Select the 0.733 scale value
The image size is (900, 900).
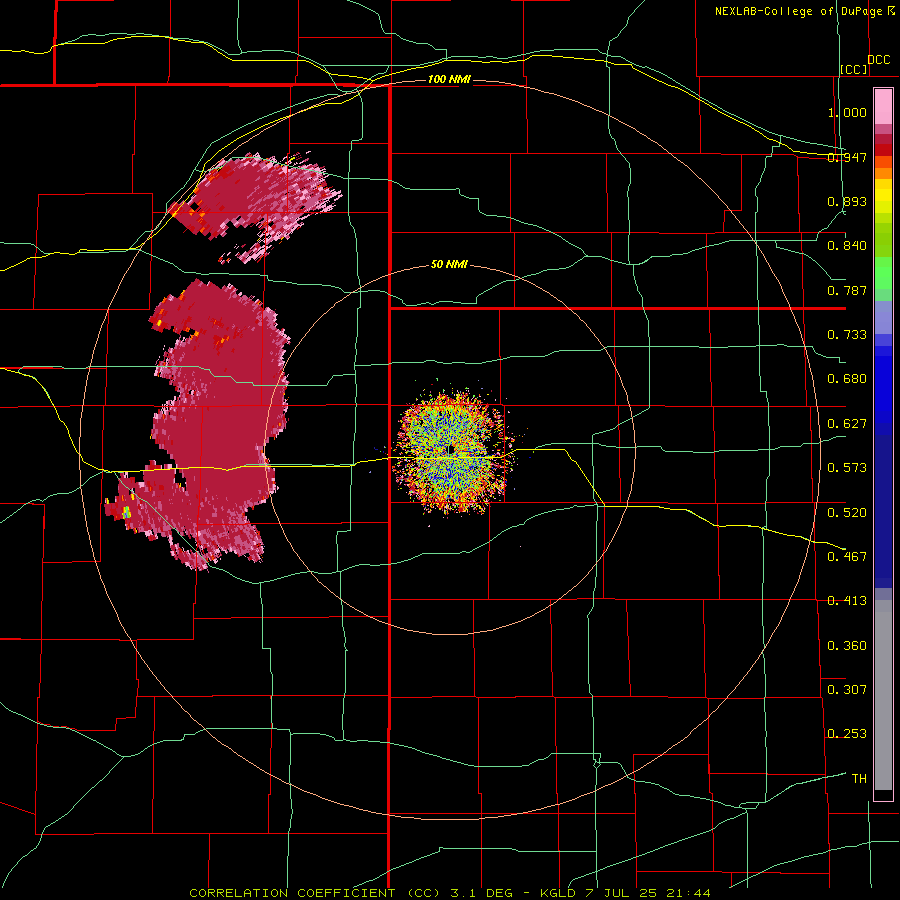[847, 335]
